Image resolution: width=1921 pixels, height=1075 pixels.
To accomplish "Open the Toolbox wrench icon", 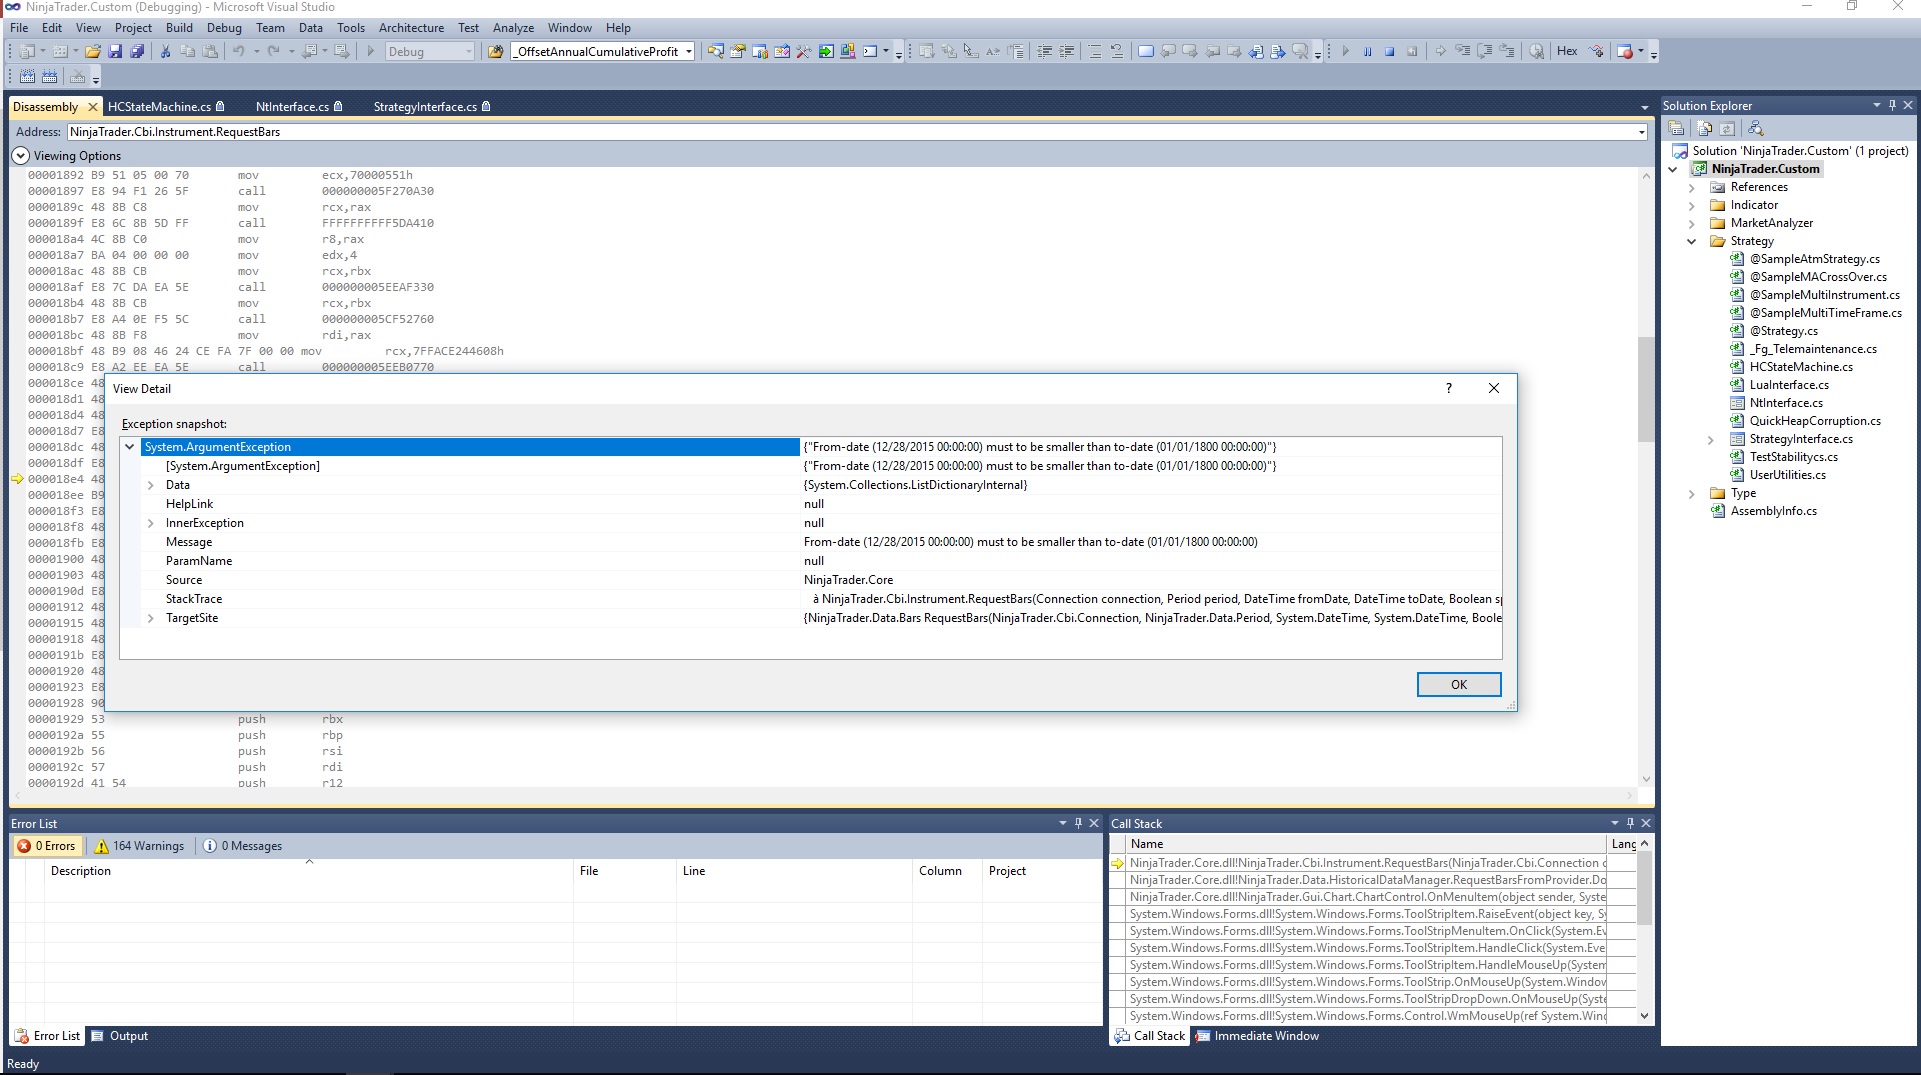I will tap(803, 52).
